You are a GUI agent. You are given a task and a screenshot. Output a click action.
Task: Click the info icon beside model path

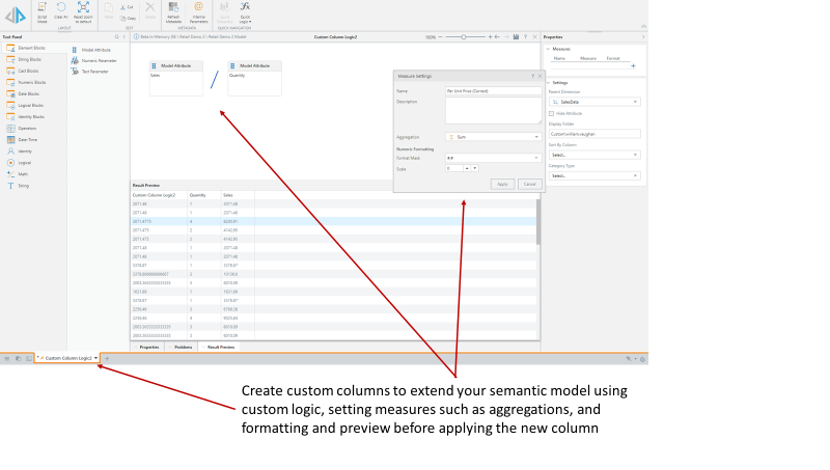click(x=136, y=37)
